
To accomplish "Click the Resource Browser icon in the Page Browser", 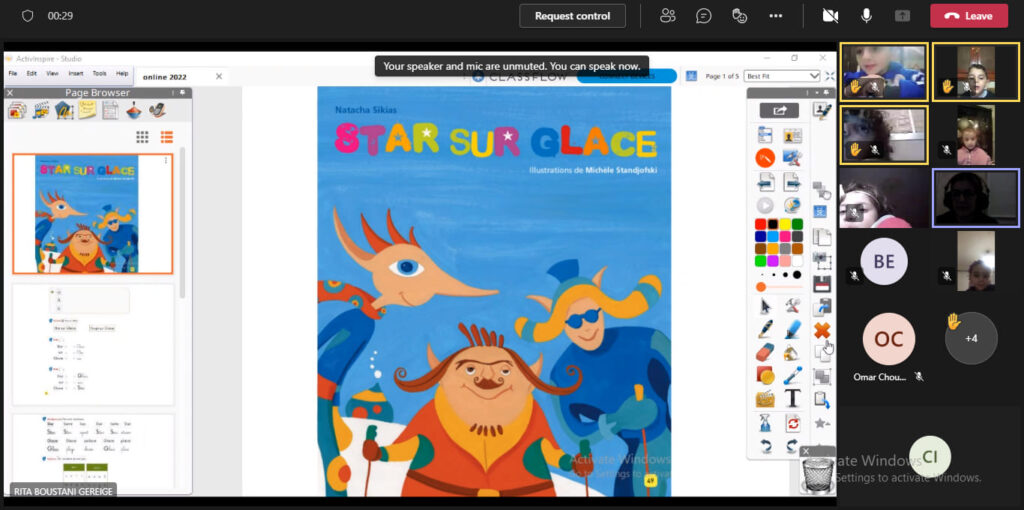I will pyautogui.click(x=40, y=110).
